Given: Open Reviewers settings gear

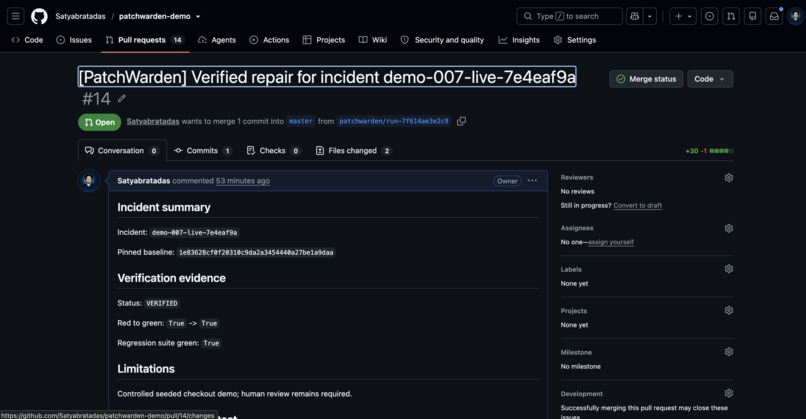Looking at the screenshot, I should [728, 177].
